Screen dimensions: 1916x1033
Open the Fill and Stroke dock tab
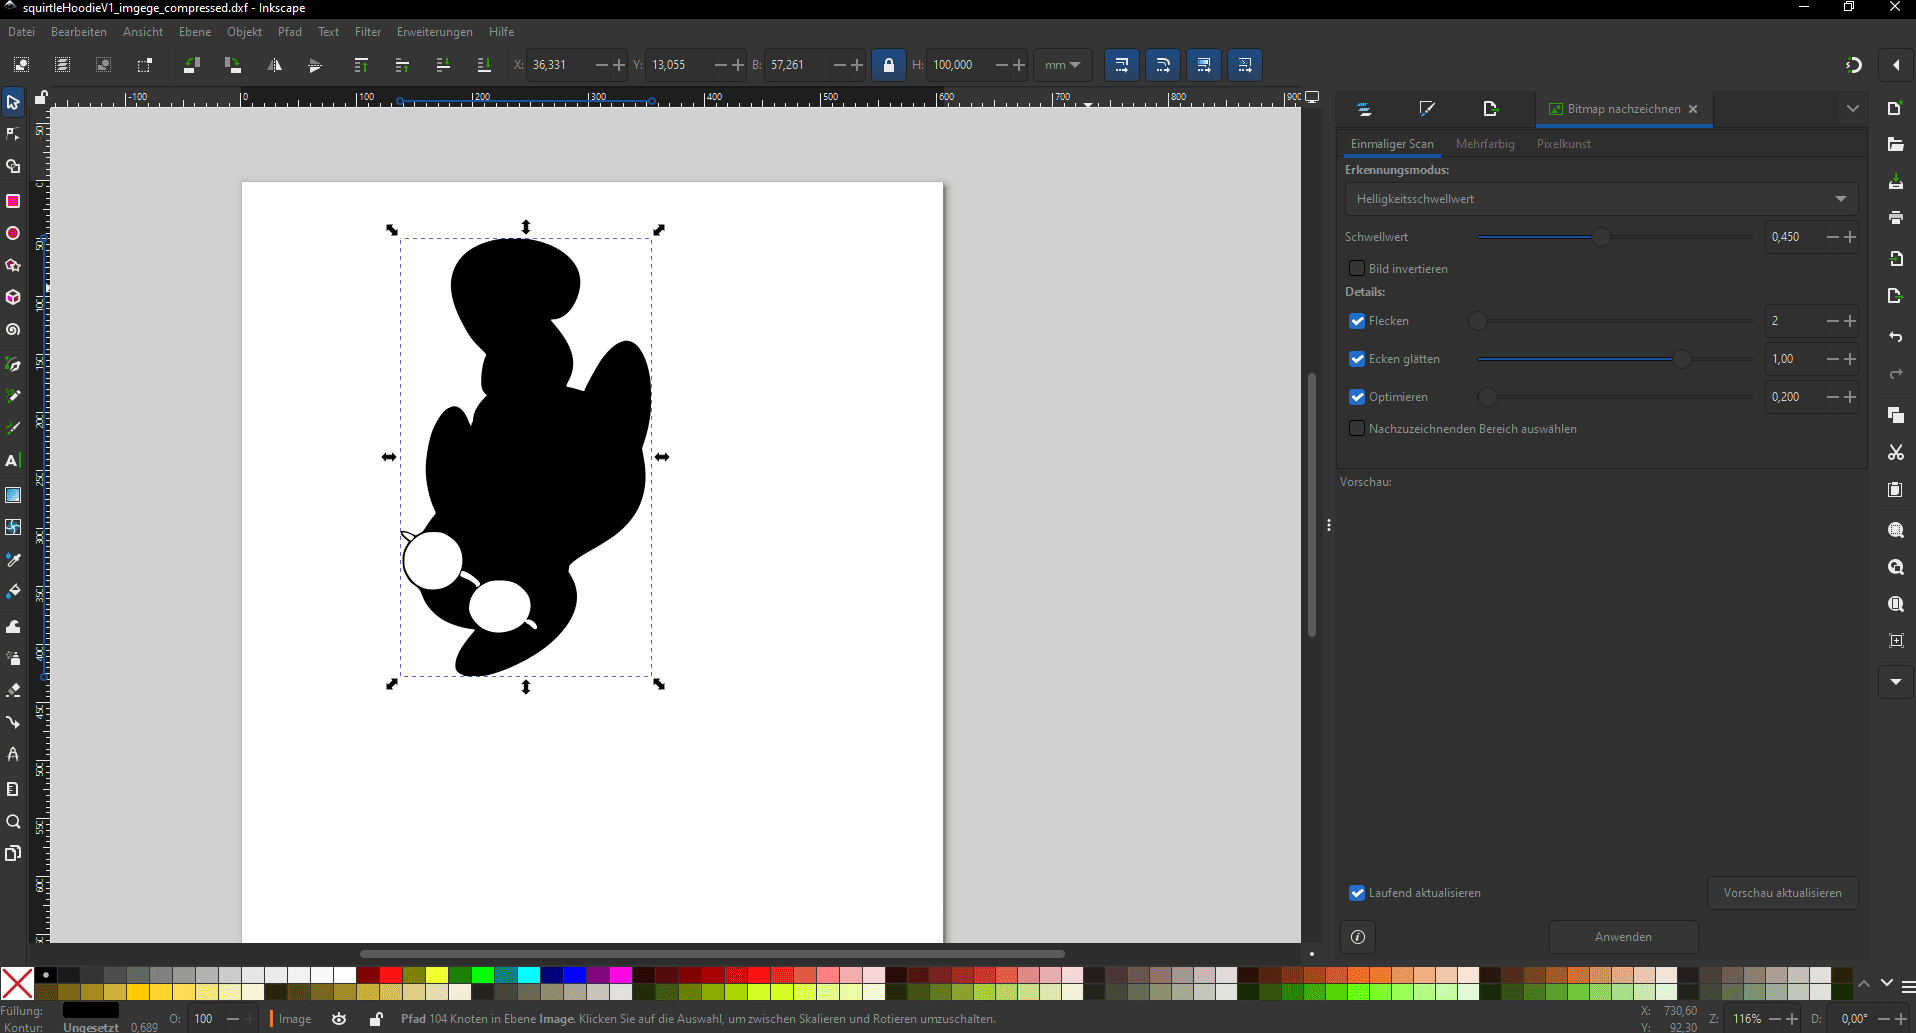(1427, 109)
